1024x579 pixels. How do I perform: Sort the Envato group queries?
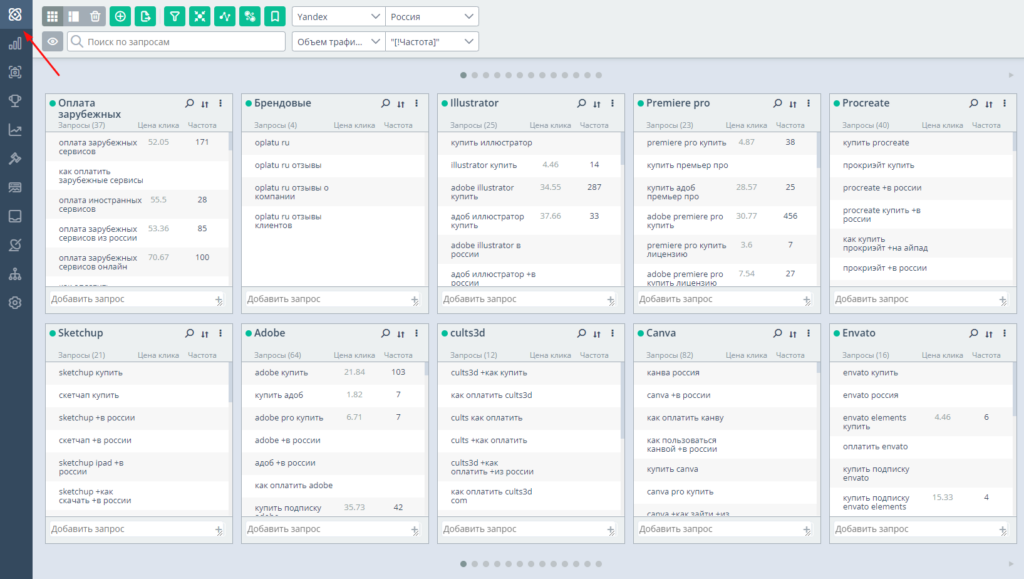989,334
